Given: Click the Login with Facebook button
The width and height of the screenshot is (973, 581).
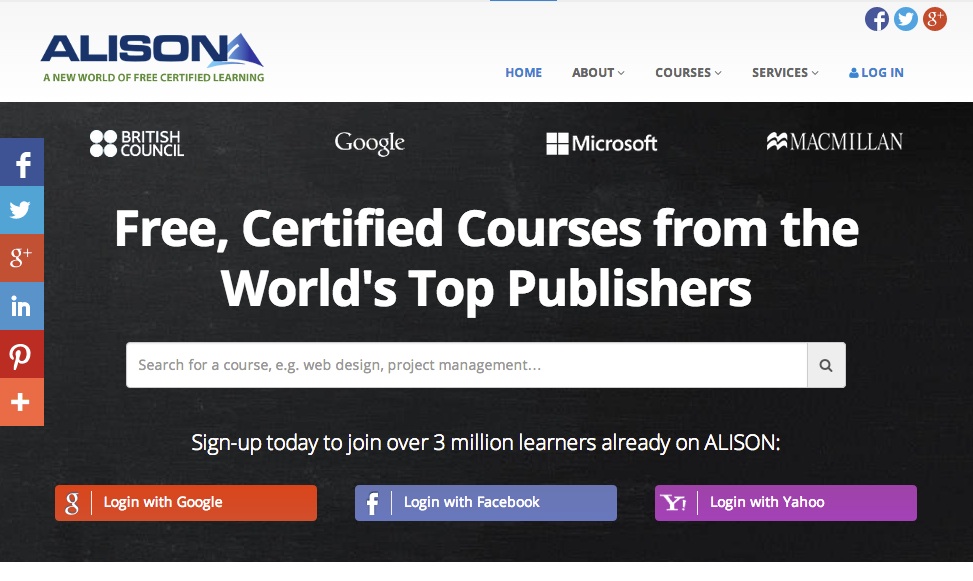Looking at the screenshot, I should click(x=485, y=503).
